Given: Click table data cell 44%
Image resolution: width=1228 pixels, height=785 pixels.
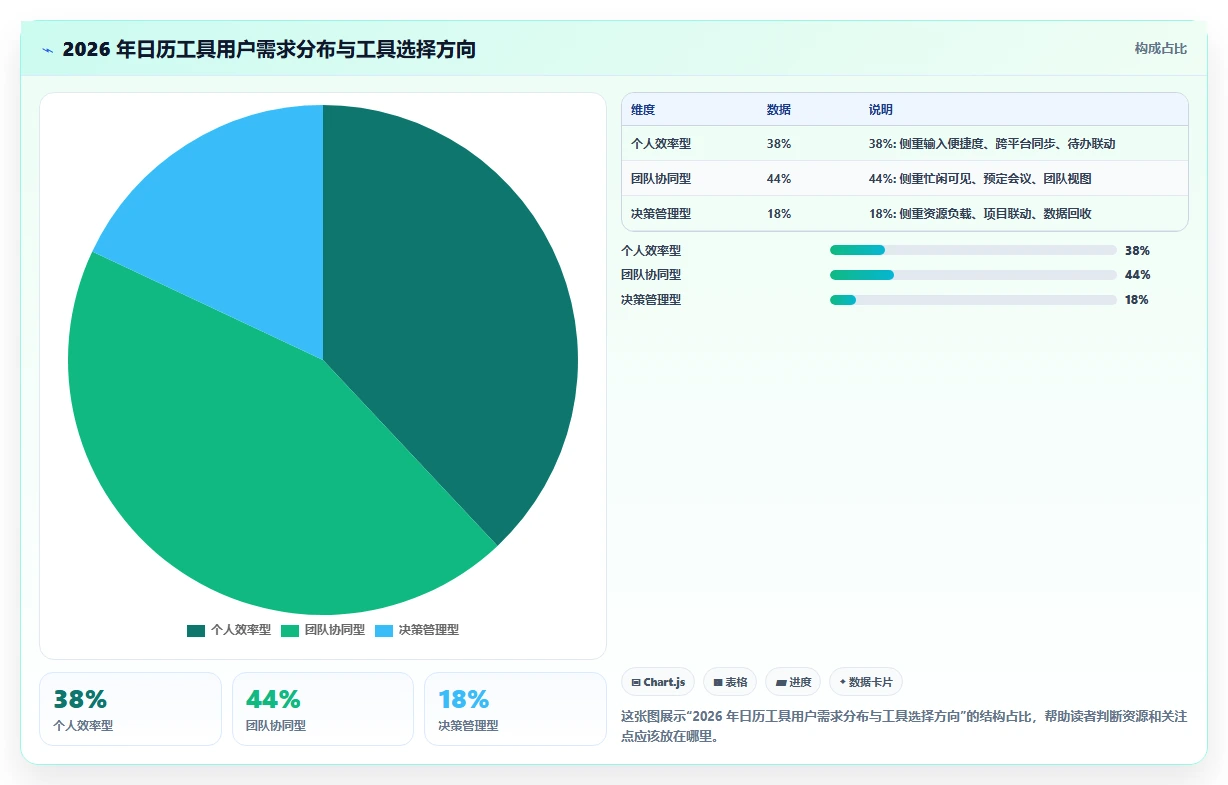Looking at the screenshot, I should tap(779, 179).
